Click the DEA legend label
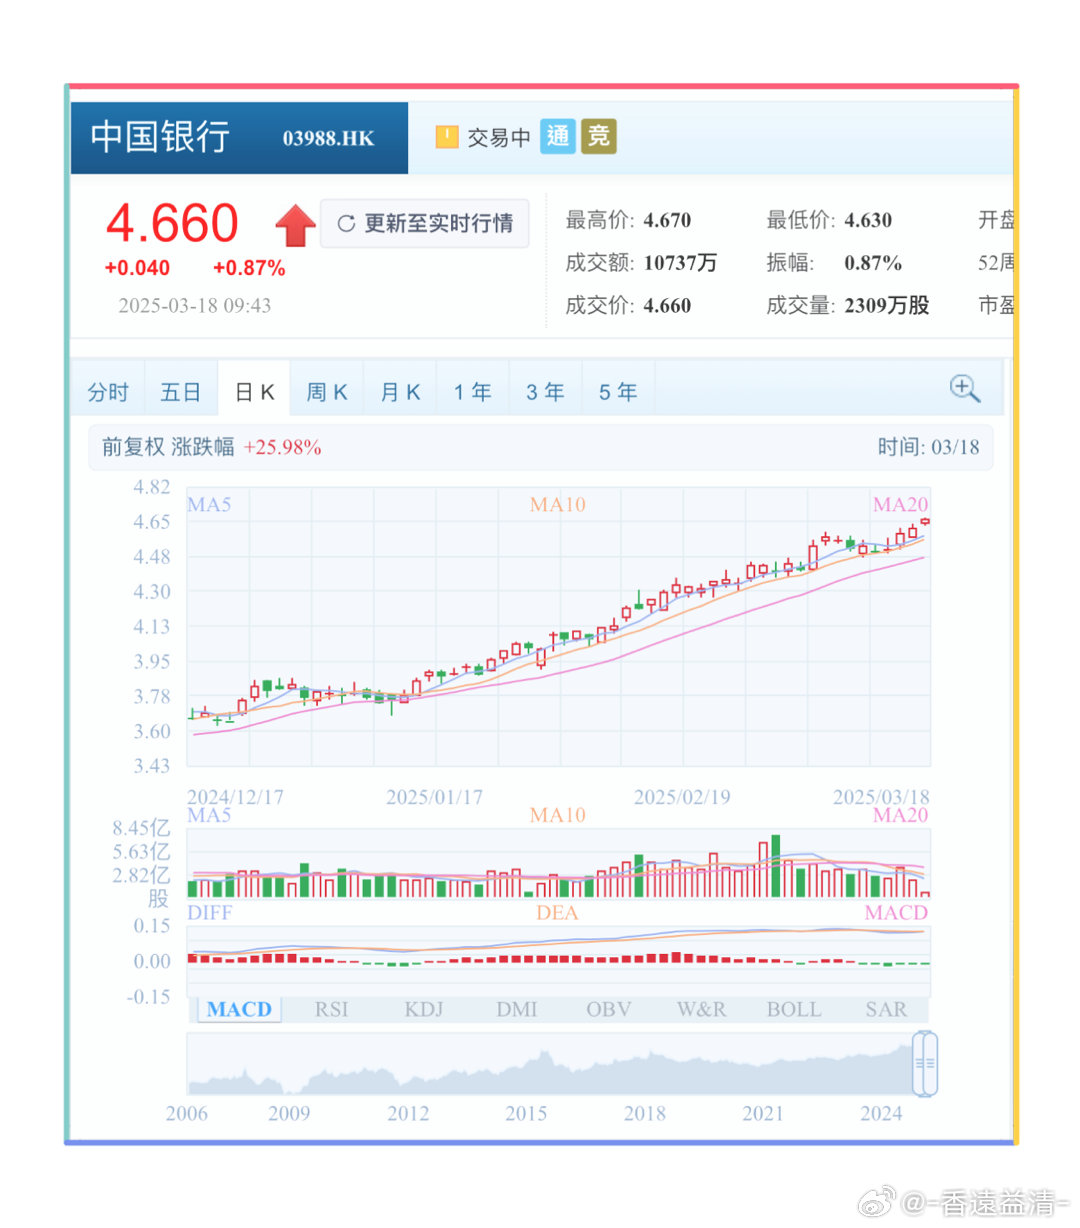The image size is (1080, 1228). pos(557,912)
